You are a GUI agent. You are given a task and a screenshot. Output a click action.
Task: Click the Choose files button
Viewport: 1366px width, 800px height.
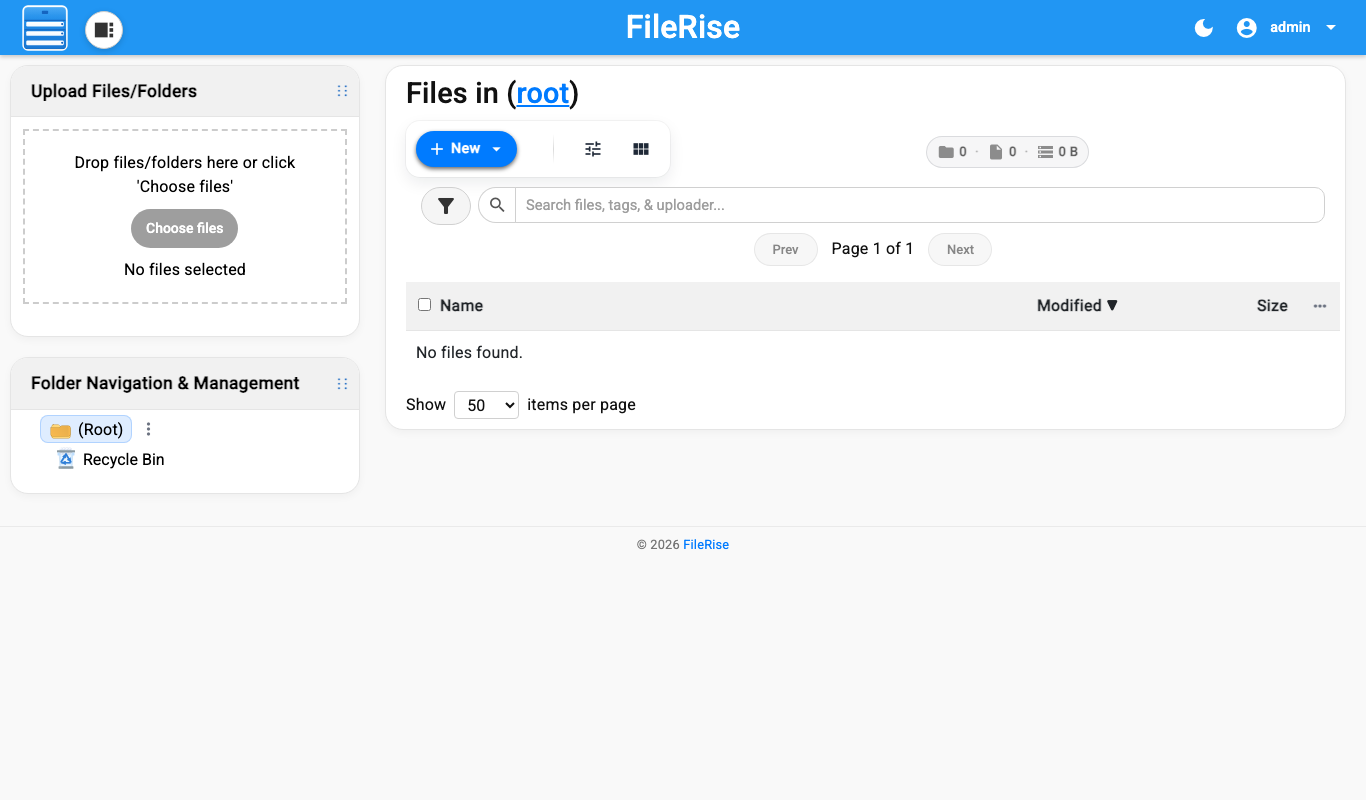[184, 228]
